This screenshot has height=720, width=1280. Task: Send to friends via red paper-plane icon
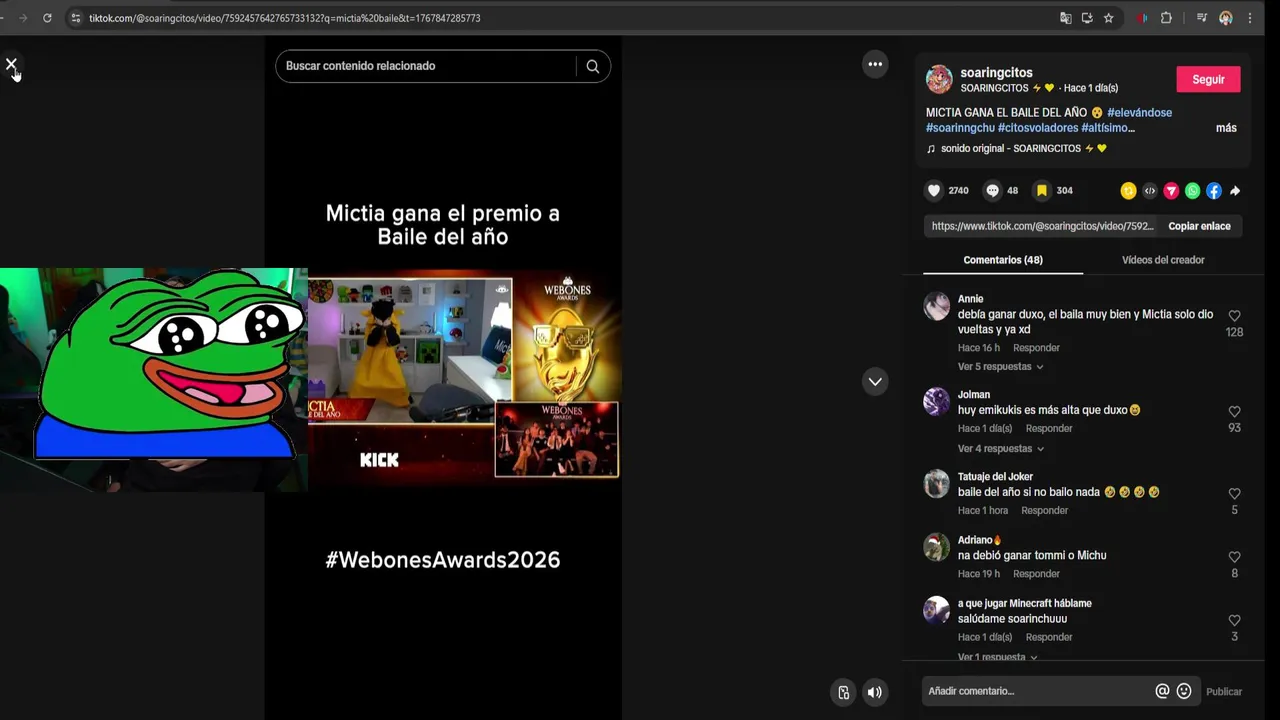pyautogui.click(x=1171, y=191)
